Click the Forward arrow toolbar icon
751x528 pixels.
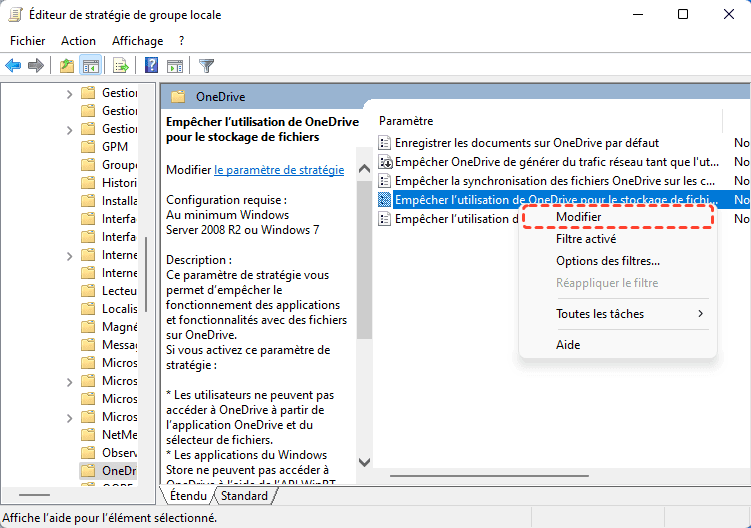(x=36, y=65)
